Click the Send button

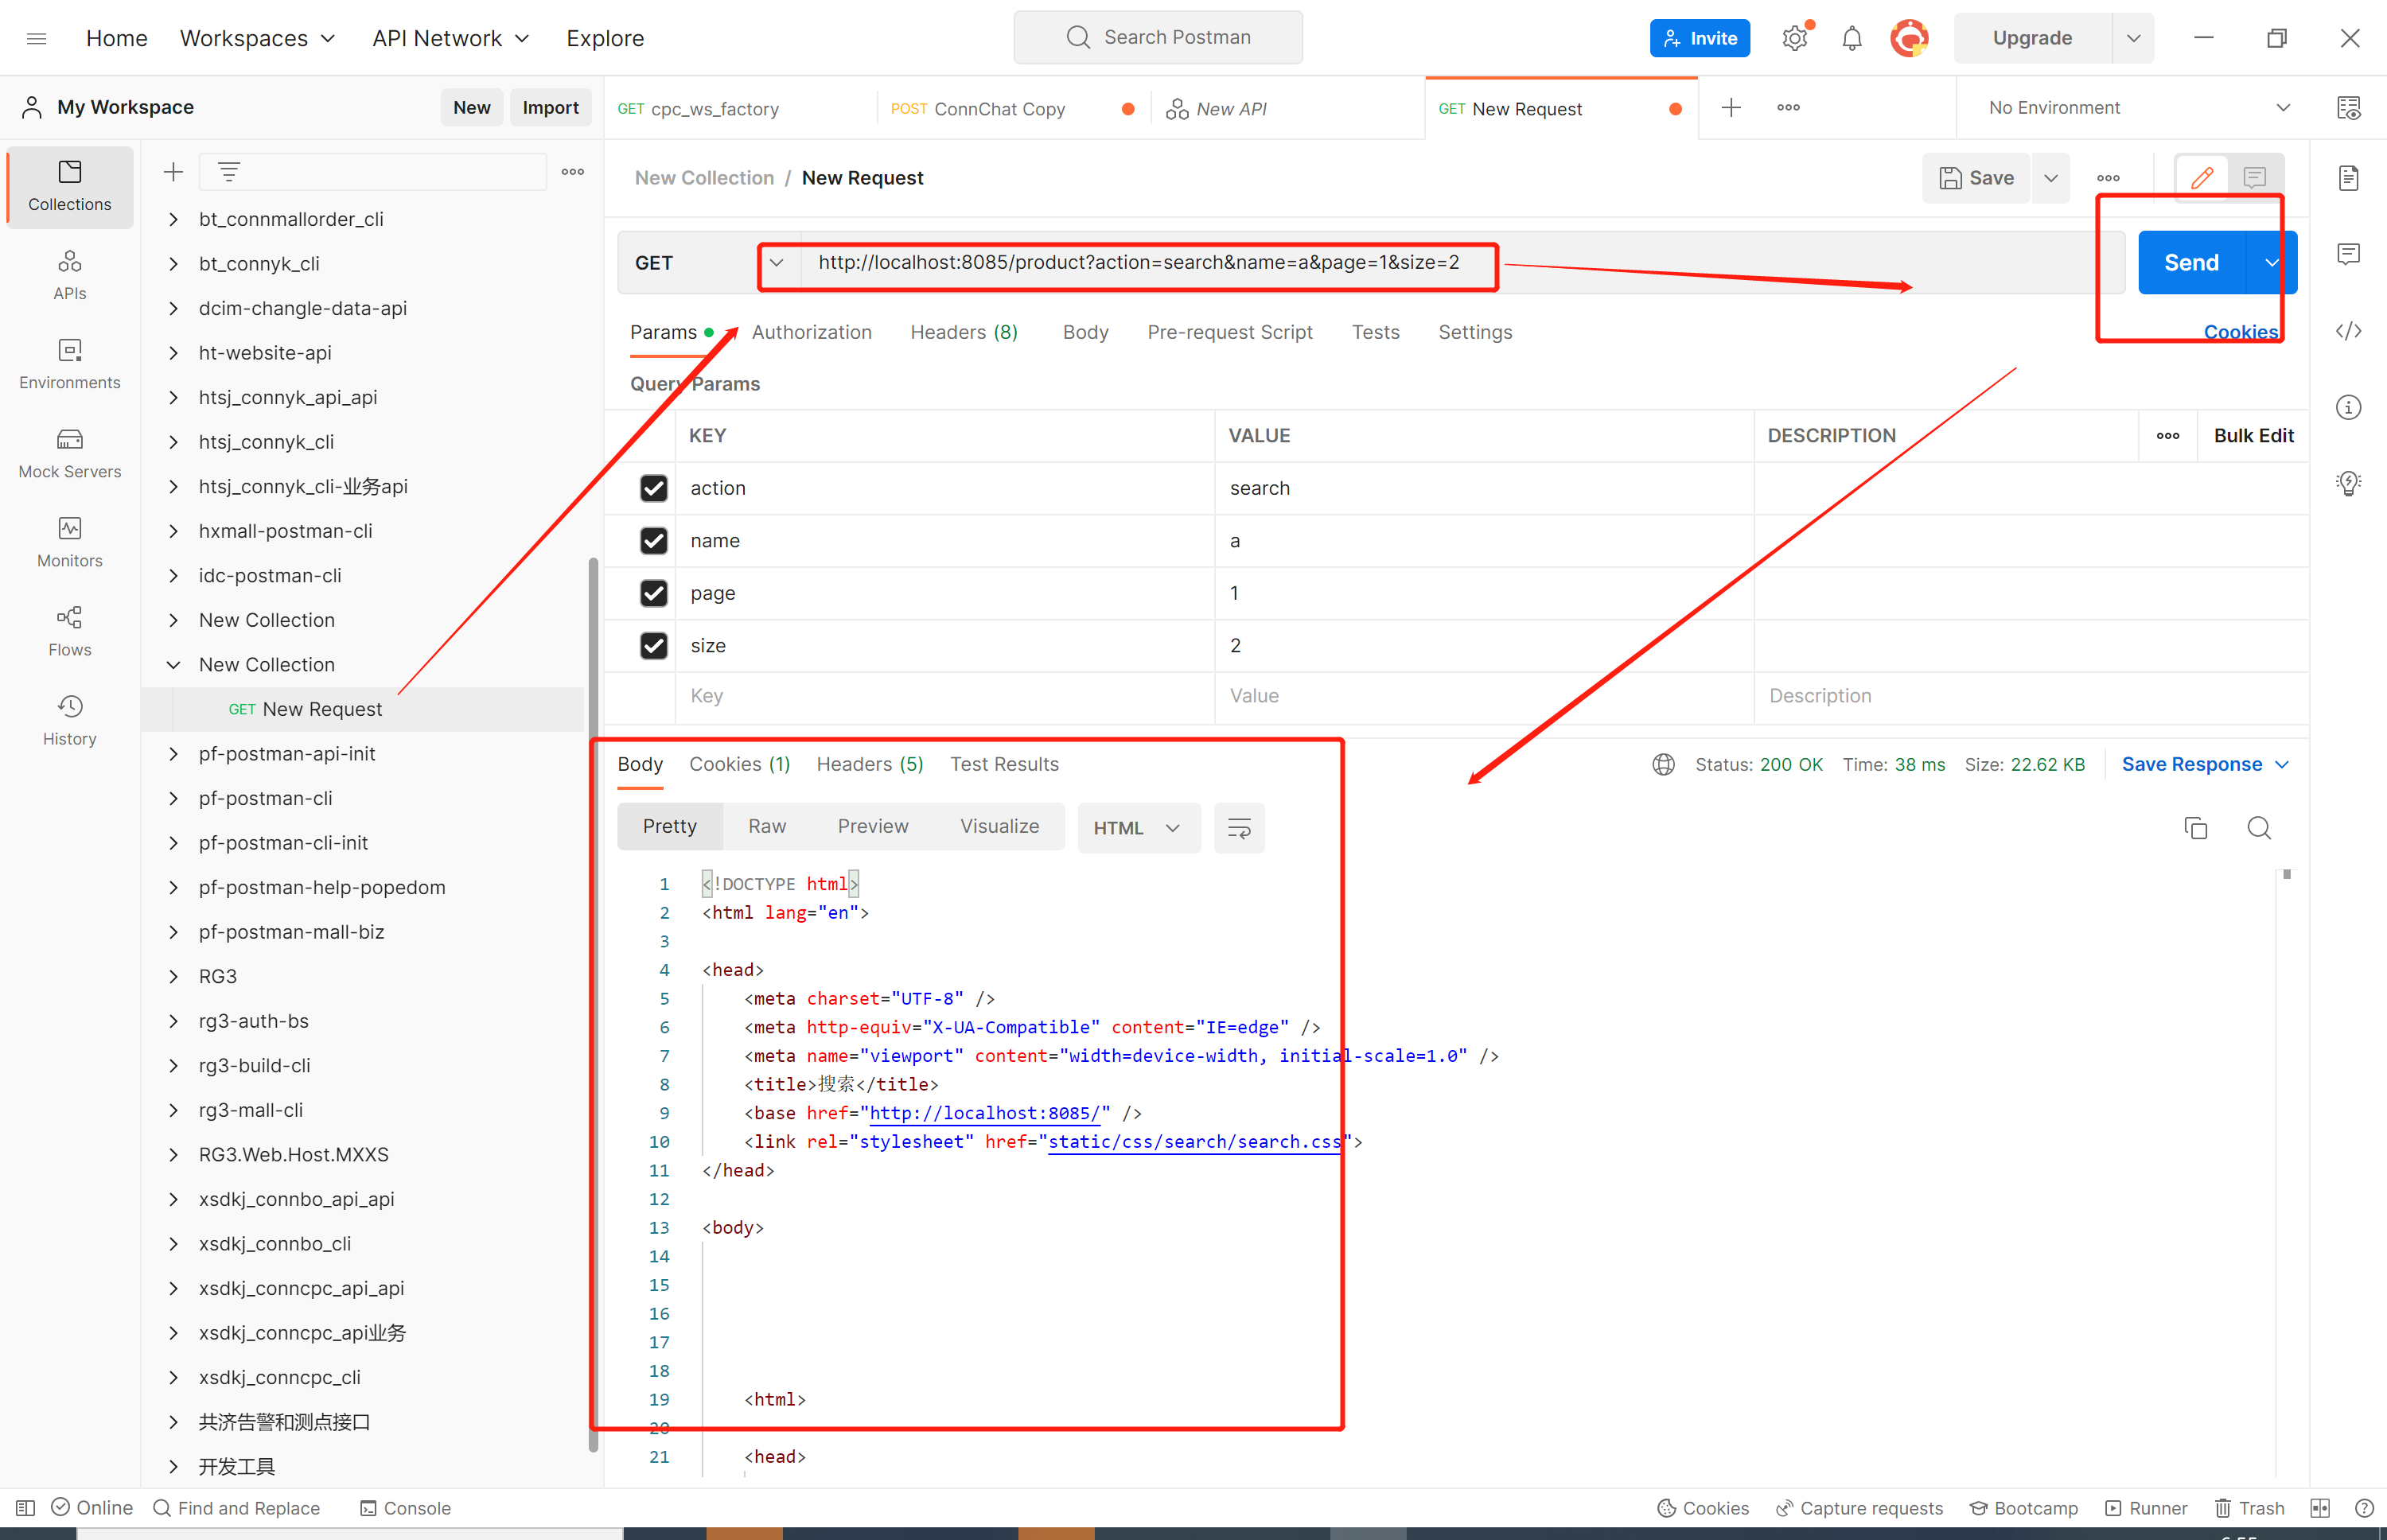2191,263
